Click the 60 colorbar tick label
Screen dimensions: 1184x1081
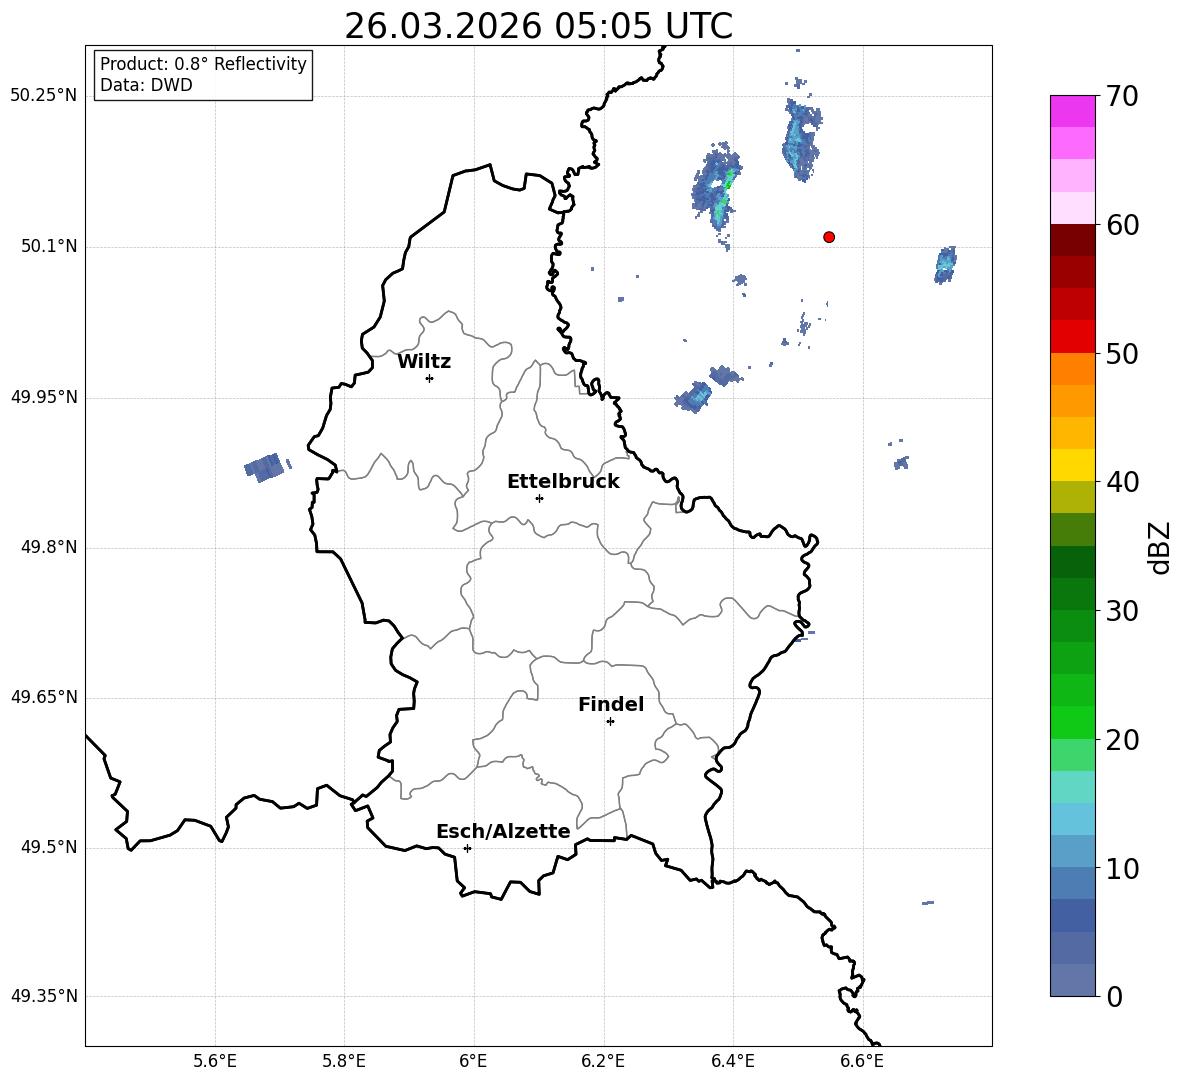tap(1122, 225)
